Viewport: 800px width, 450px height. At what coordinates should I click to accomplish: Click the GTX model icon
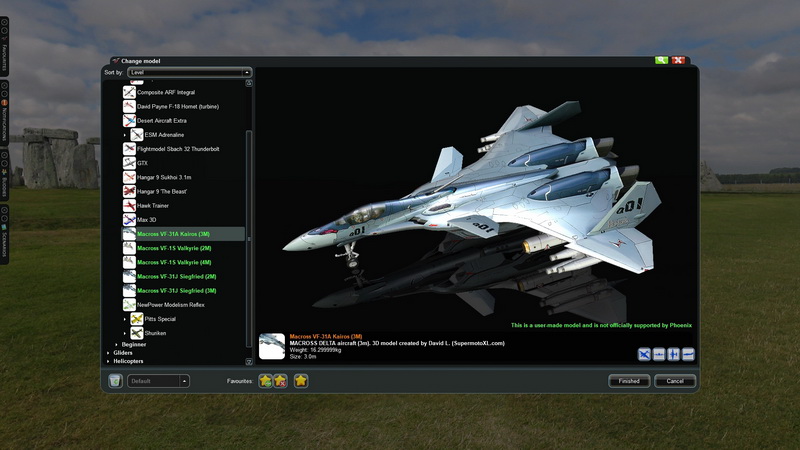click(x=129, y=163)
